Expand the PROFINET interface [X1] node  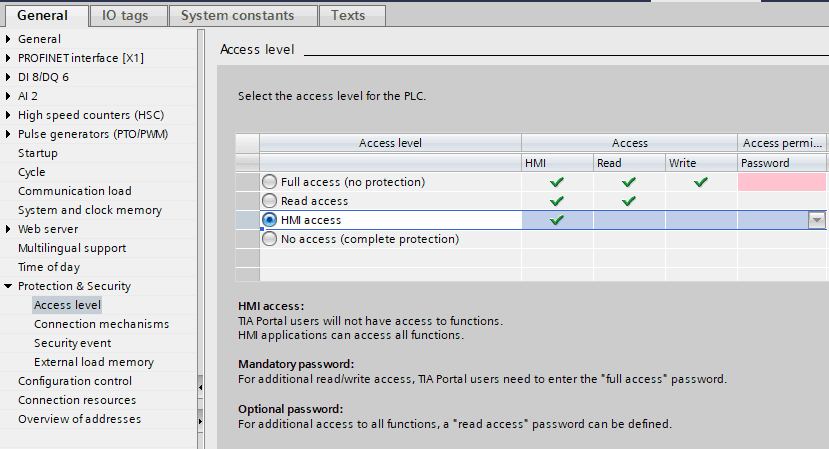coord(9,58)
